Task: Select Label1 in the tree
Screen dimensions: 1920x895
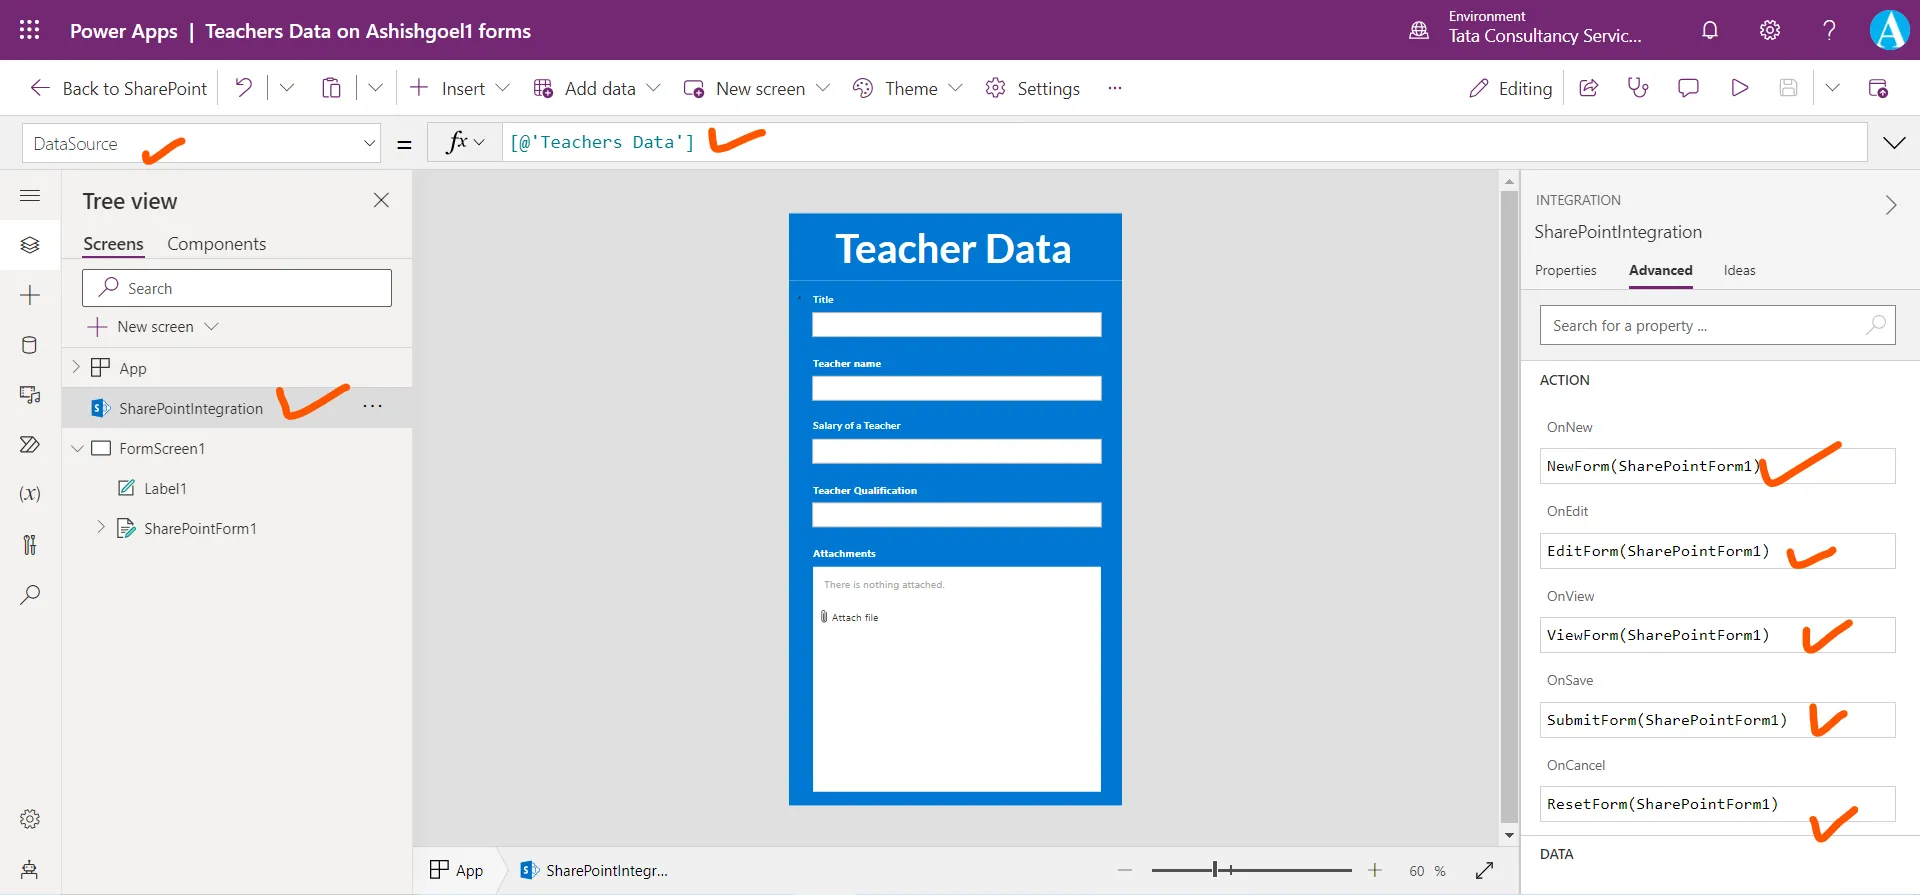Action: click(x=165, y=488)
